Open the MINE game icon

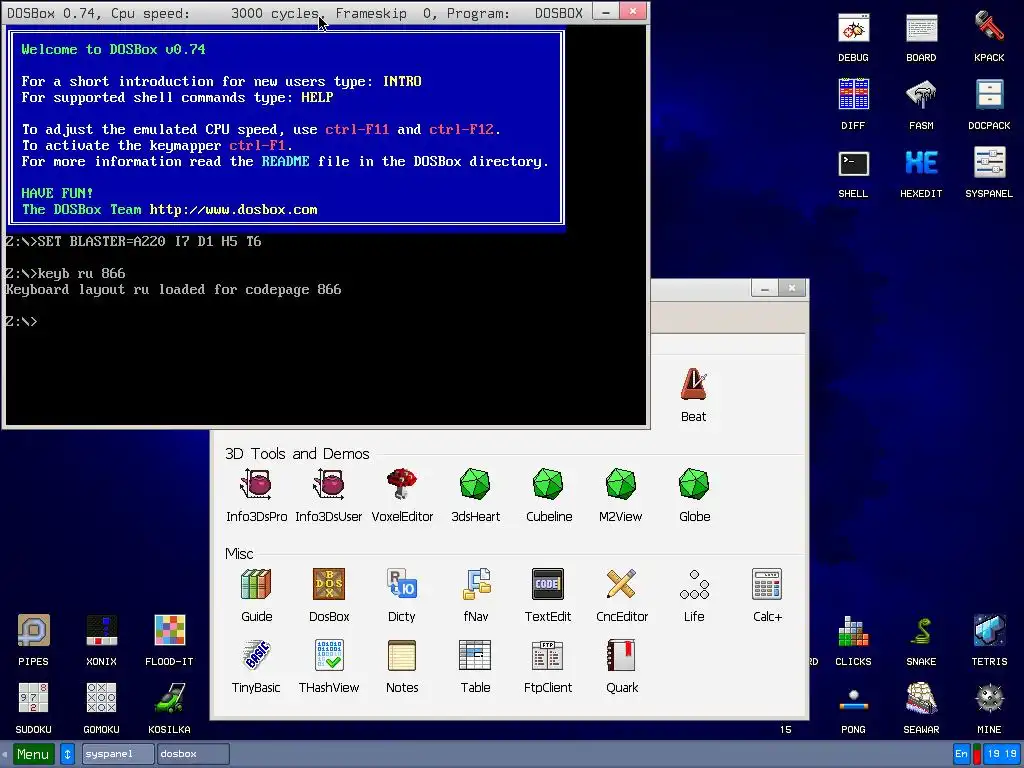coord(989,708)
